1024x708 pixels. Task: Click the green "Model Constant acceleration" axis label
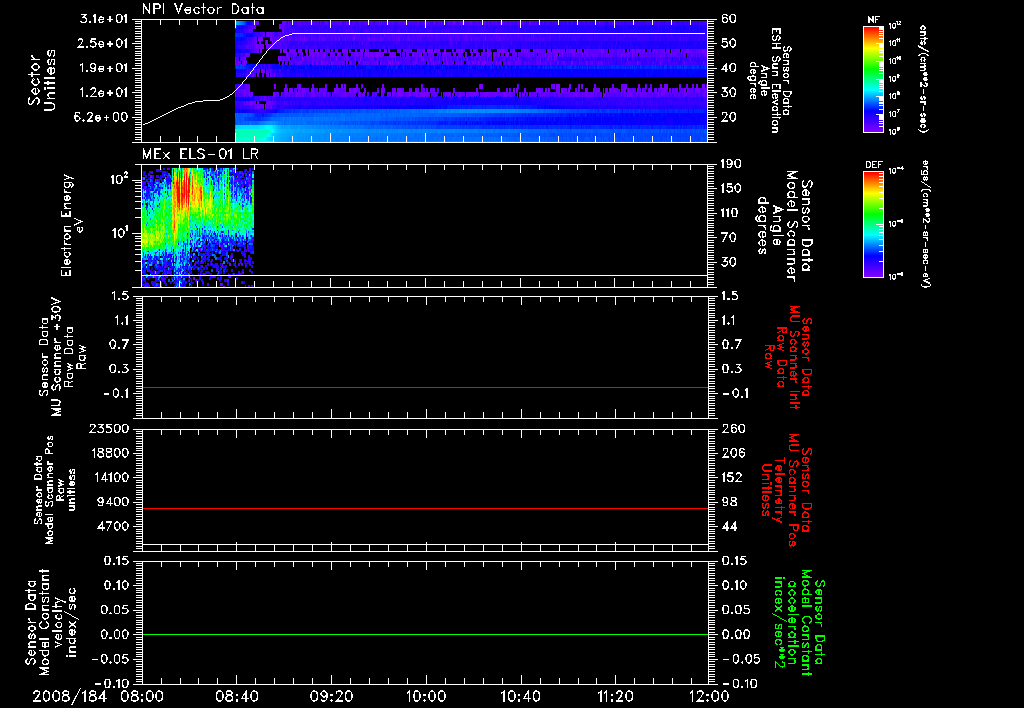tap(799, 624)
